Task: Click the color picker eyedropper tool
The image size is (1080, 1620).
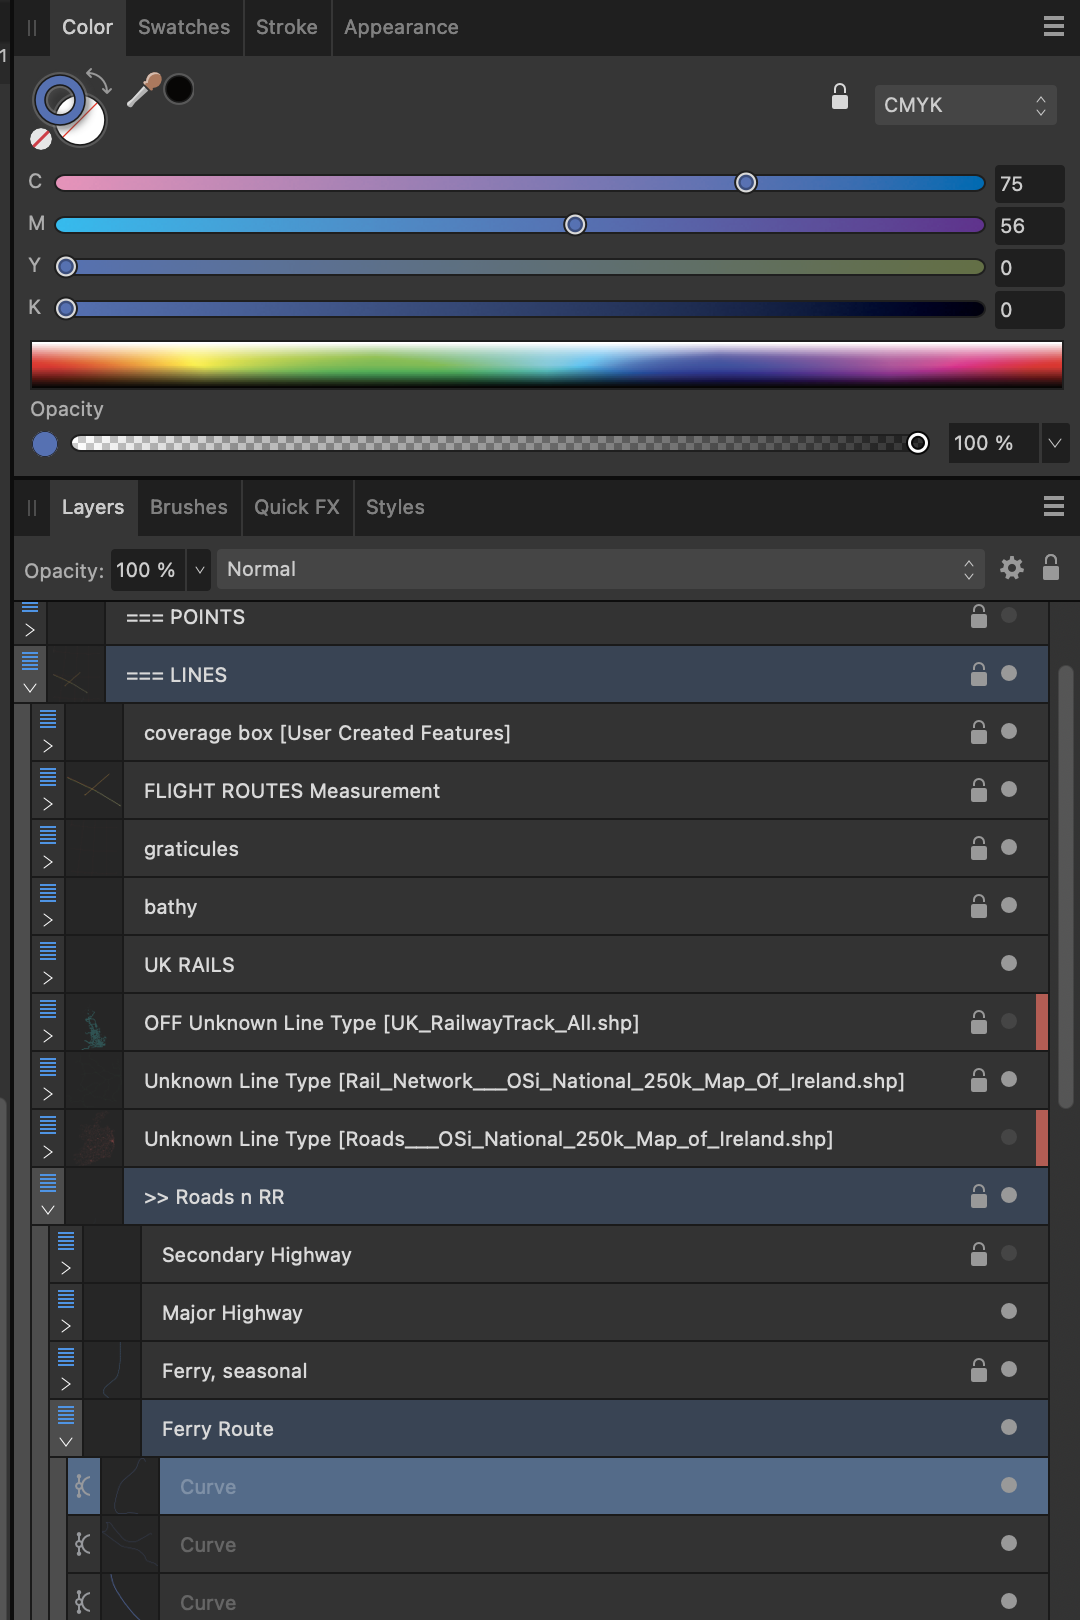Action: 143,91
